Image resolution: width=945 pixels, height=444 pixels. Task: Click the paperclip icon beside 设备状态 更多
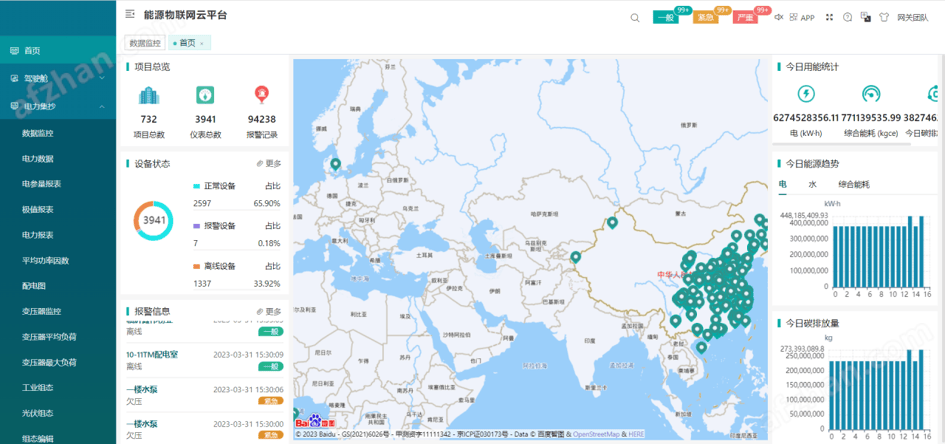pos(260,163)
